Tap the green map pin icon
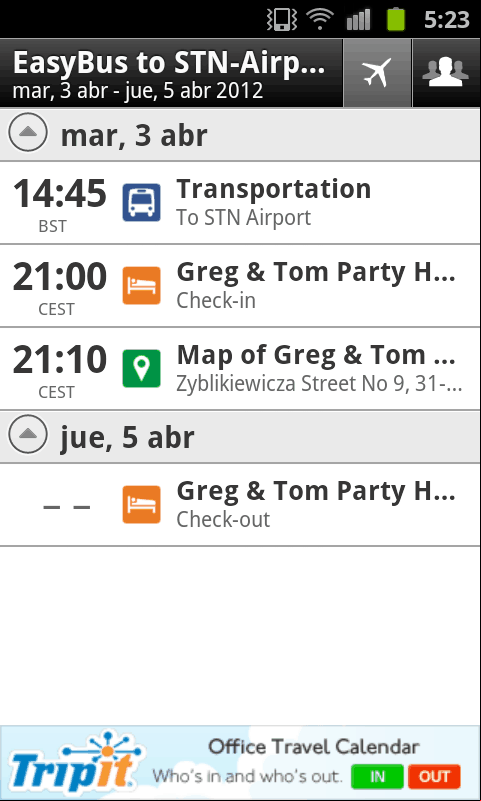481x801 pixels. point(141,368)
